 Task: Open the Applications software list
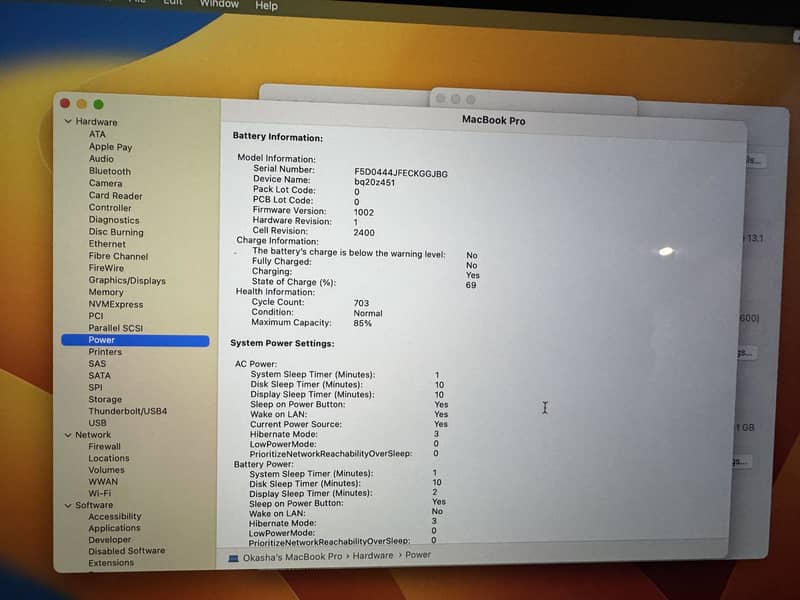[114, 528]
